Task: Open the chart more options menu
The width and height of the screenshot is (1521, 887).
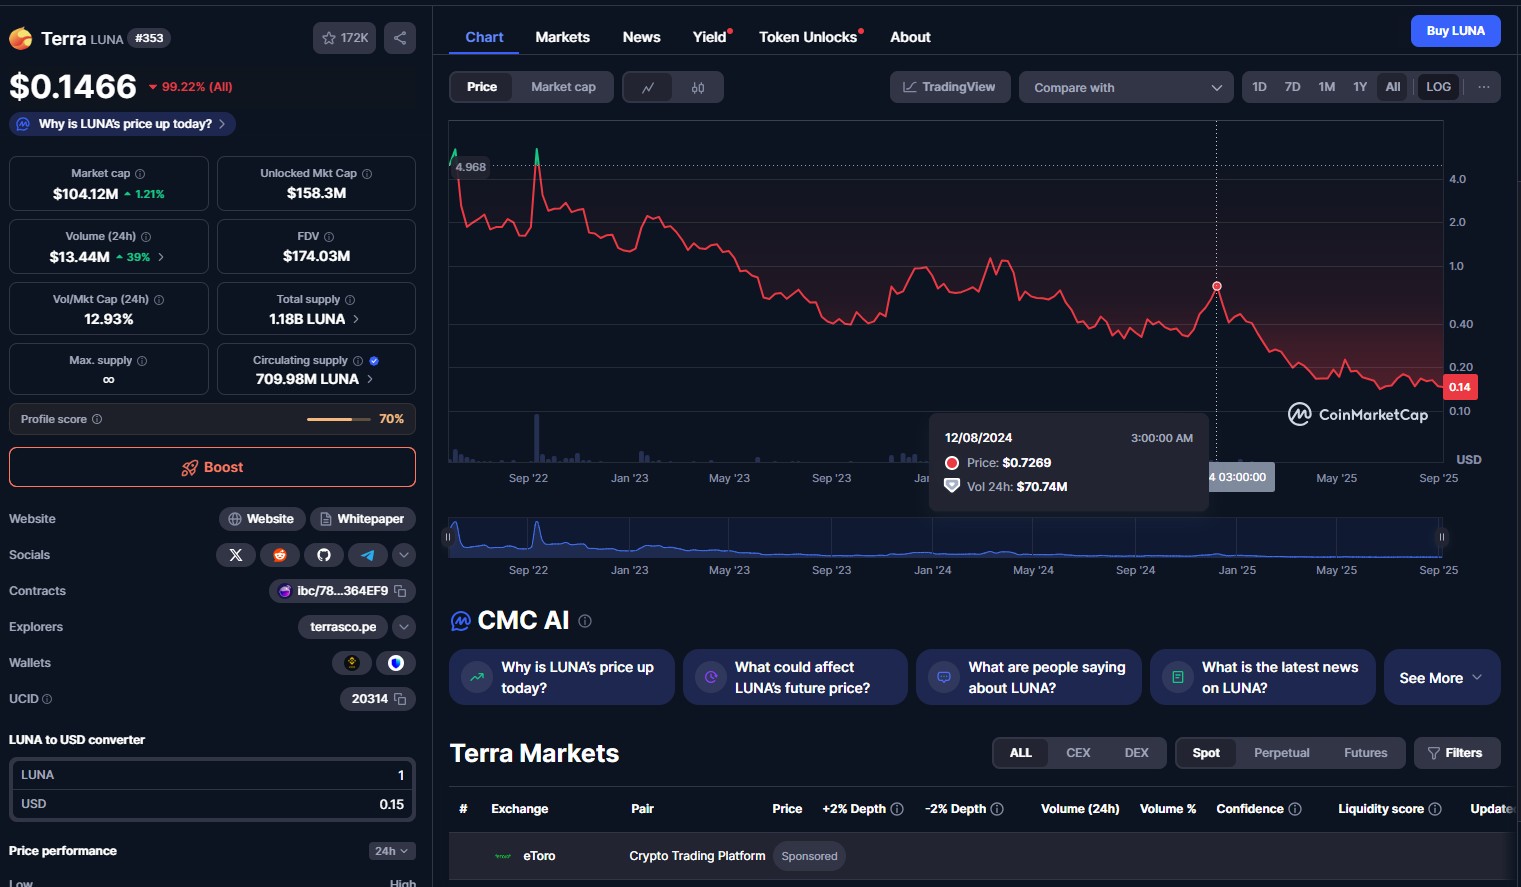Action: click(x=1484, y=87)
